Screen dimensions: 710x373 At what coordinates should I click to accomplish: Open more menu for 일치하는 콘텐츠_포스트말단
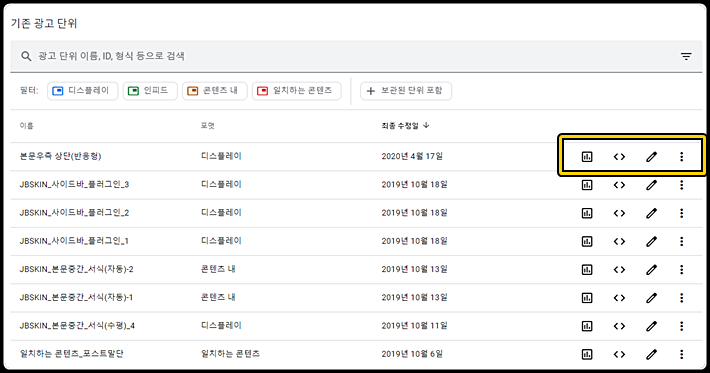(681, 354)
